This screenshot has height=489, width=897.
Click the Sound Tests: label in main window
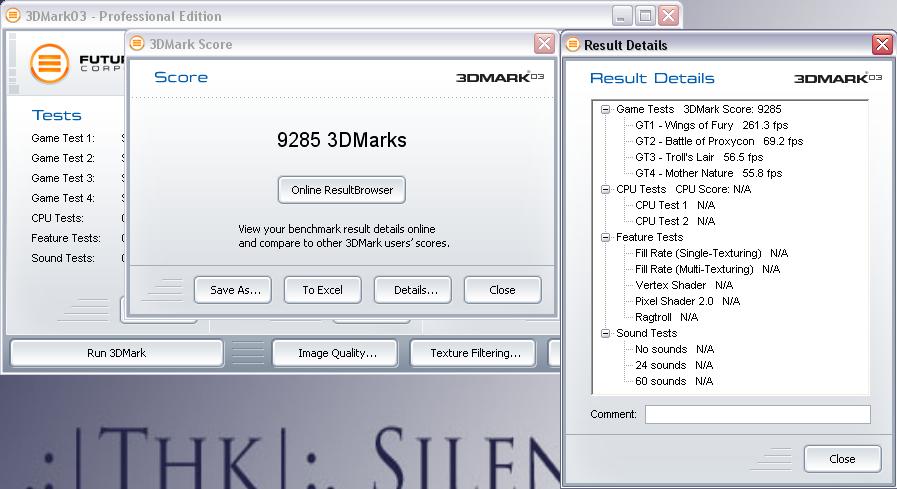pyautogui.click(x=63, y=259)
